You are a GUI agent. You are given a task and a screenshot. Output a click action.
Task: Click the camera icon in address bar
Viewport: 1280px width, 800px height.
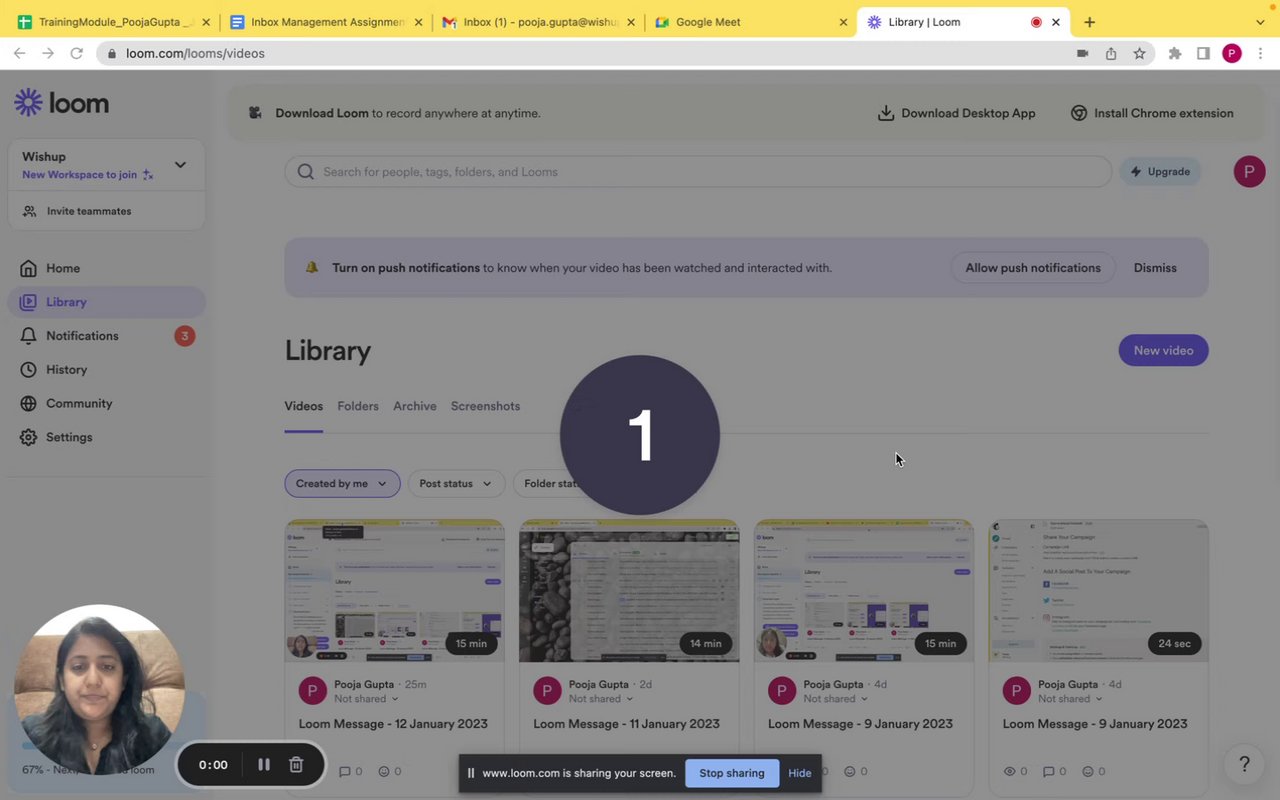pos(1082,53)
